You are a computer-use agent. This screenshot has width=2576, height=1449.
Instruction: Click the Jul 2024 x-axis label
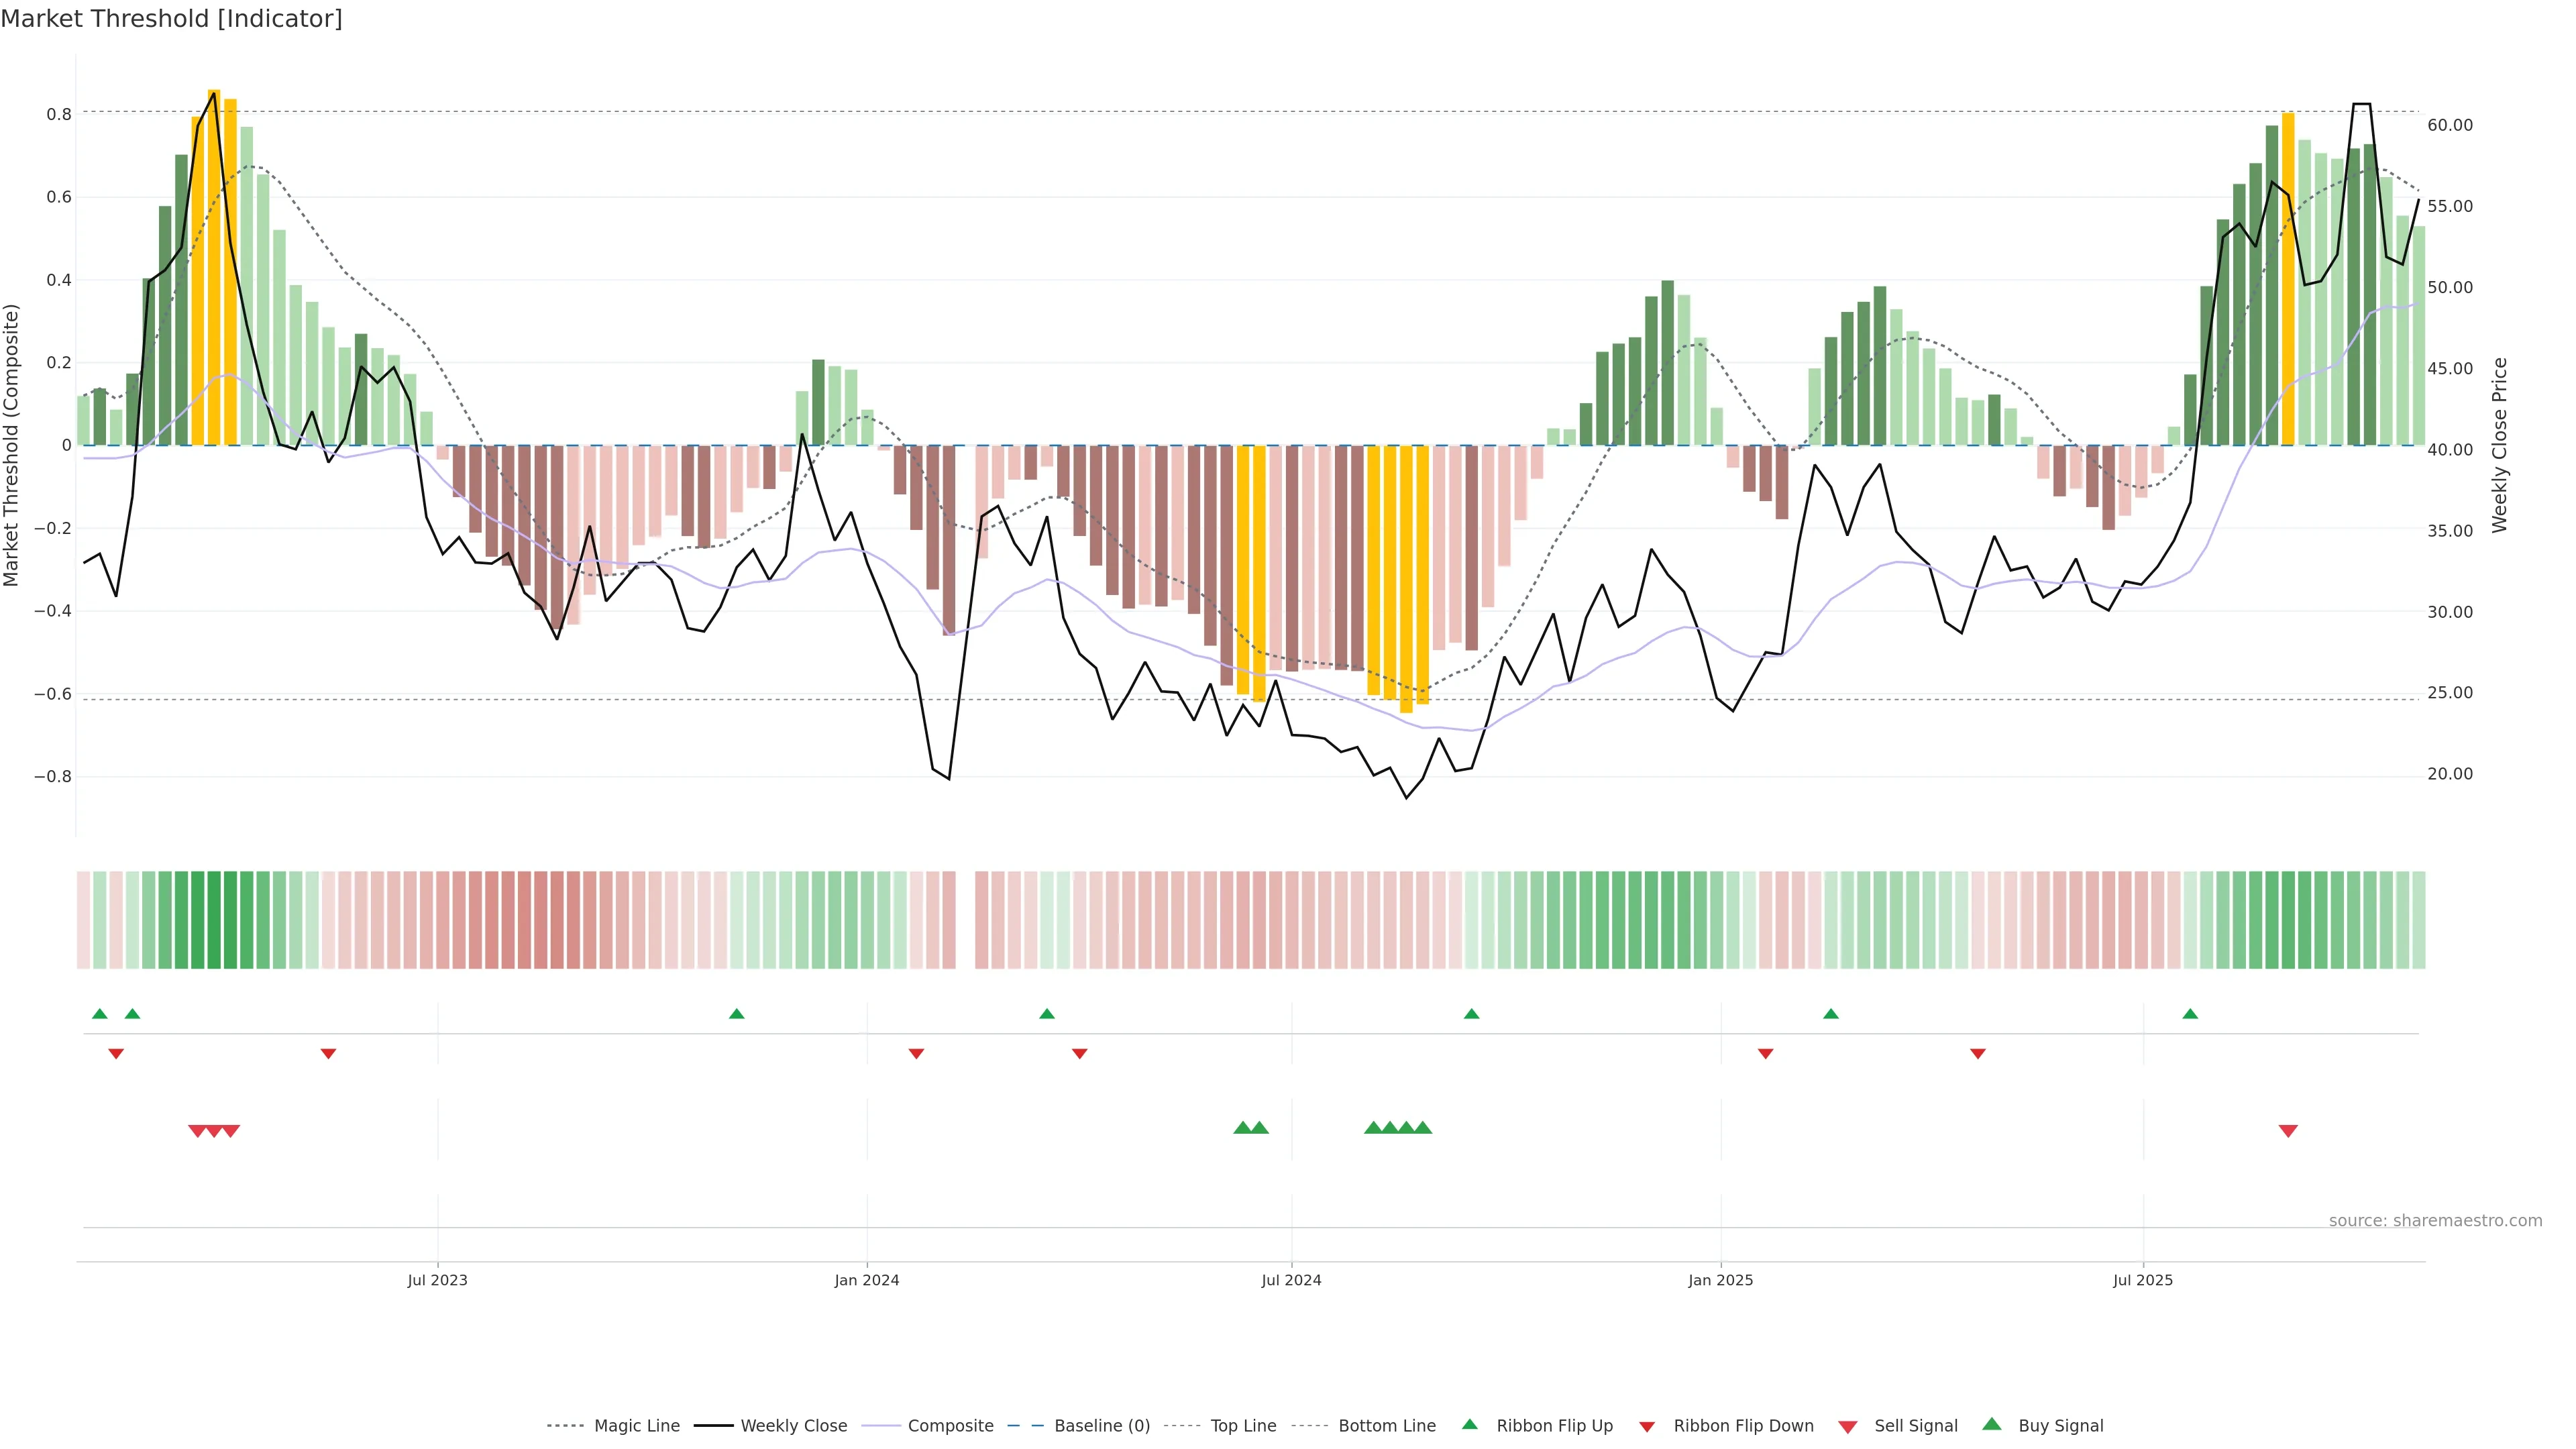tap(1290, 1280)
